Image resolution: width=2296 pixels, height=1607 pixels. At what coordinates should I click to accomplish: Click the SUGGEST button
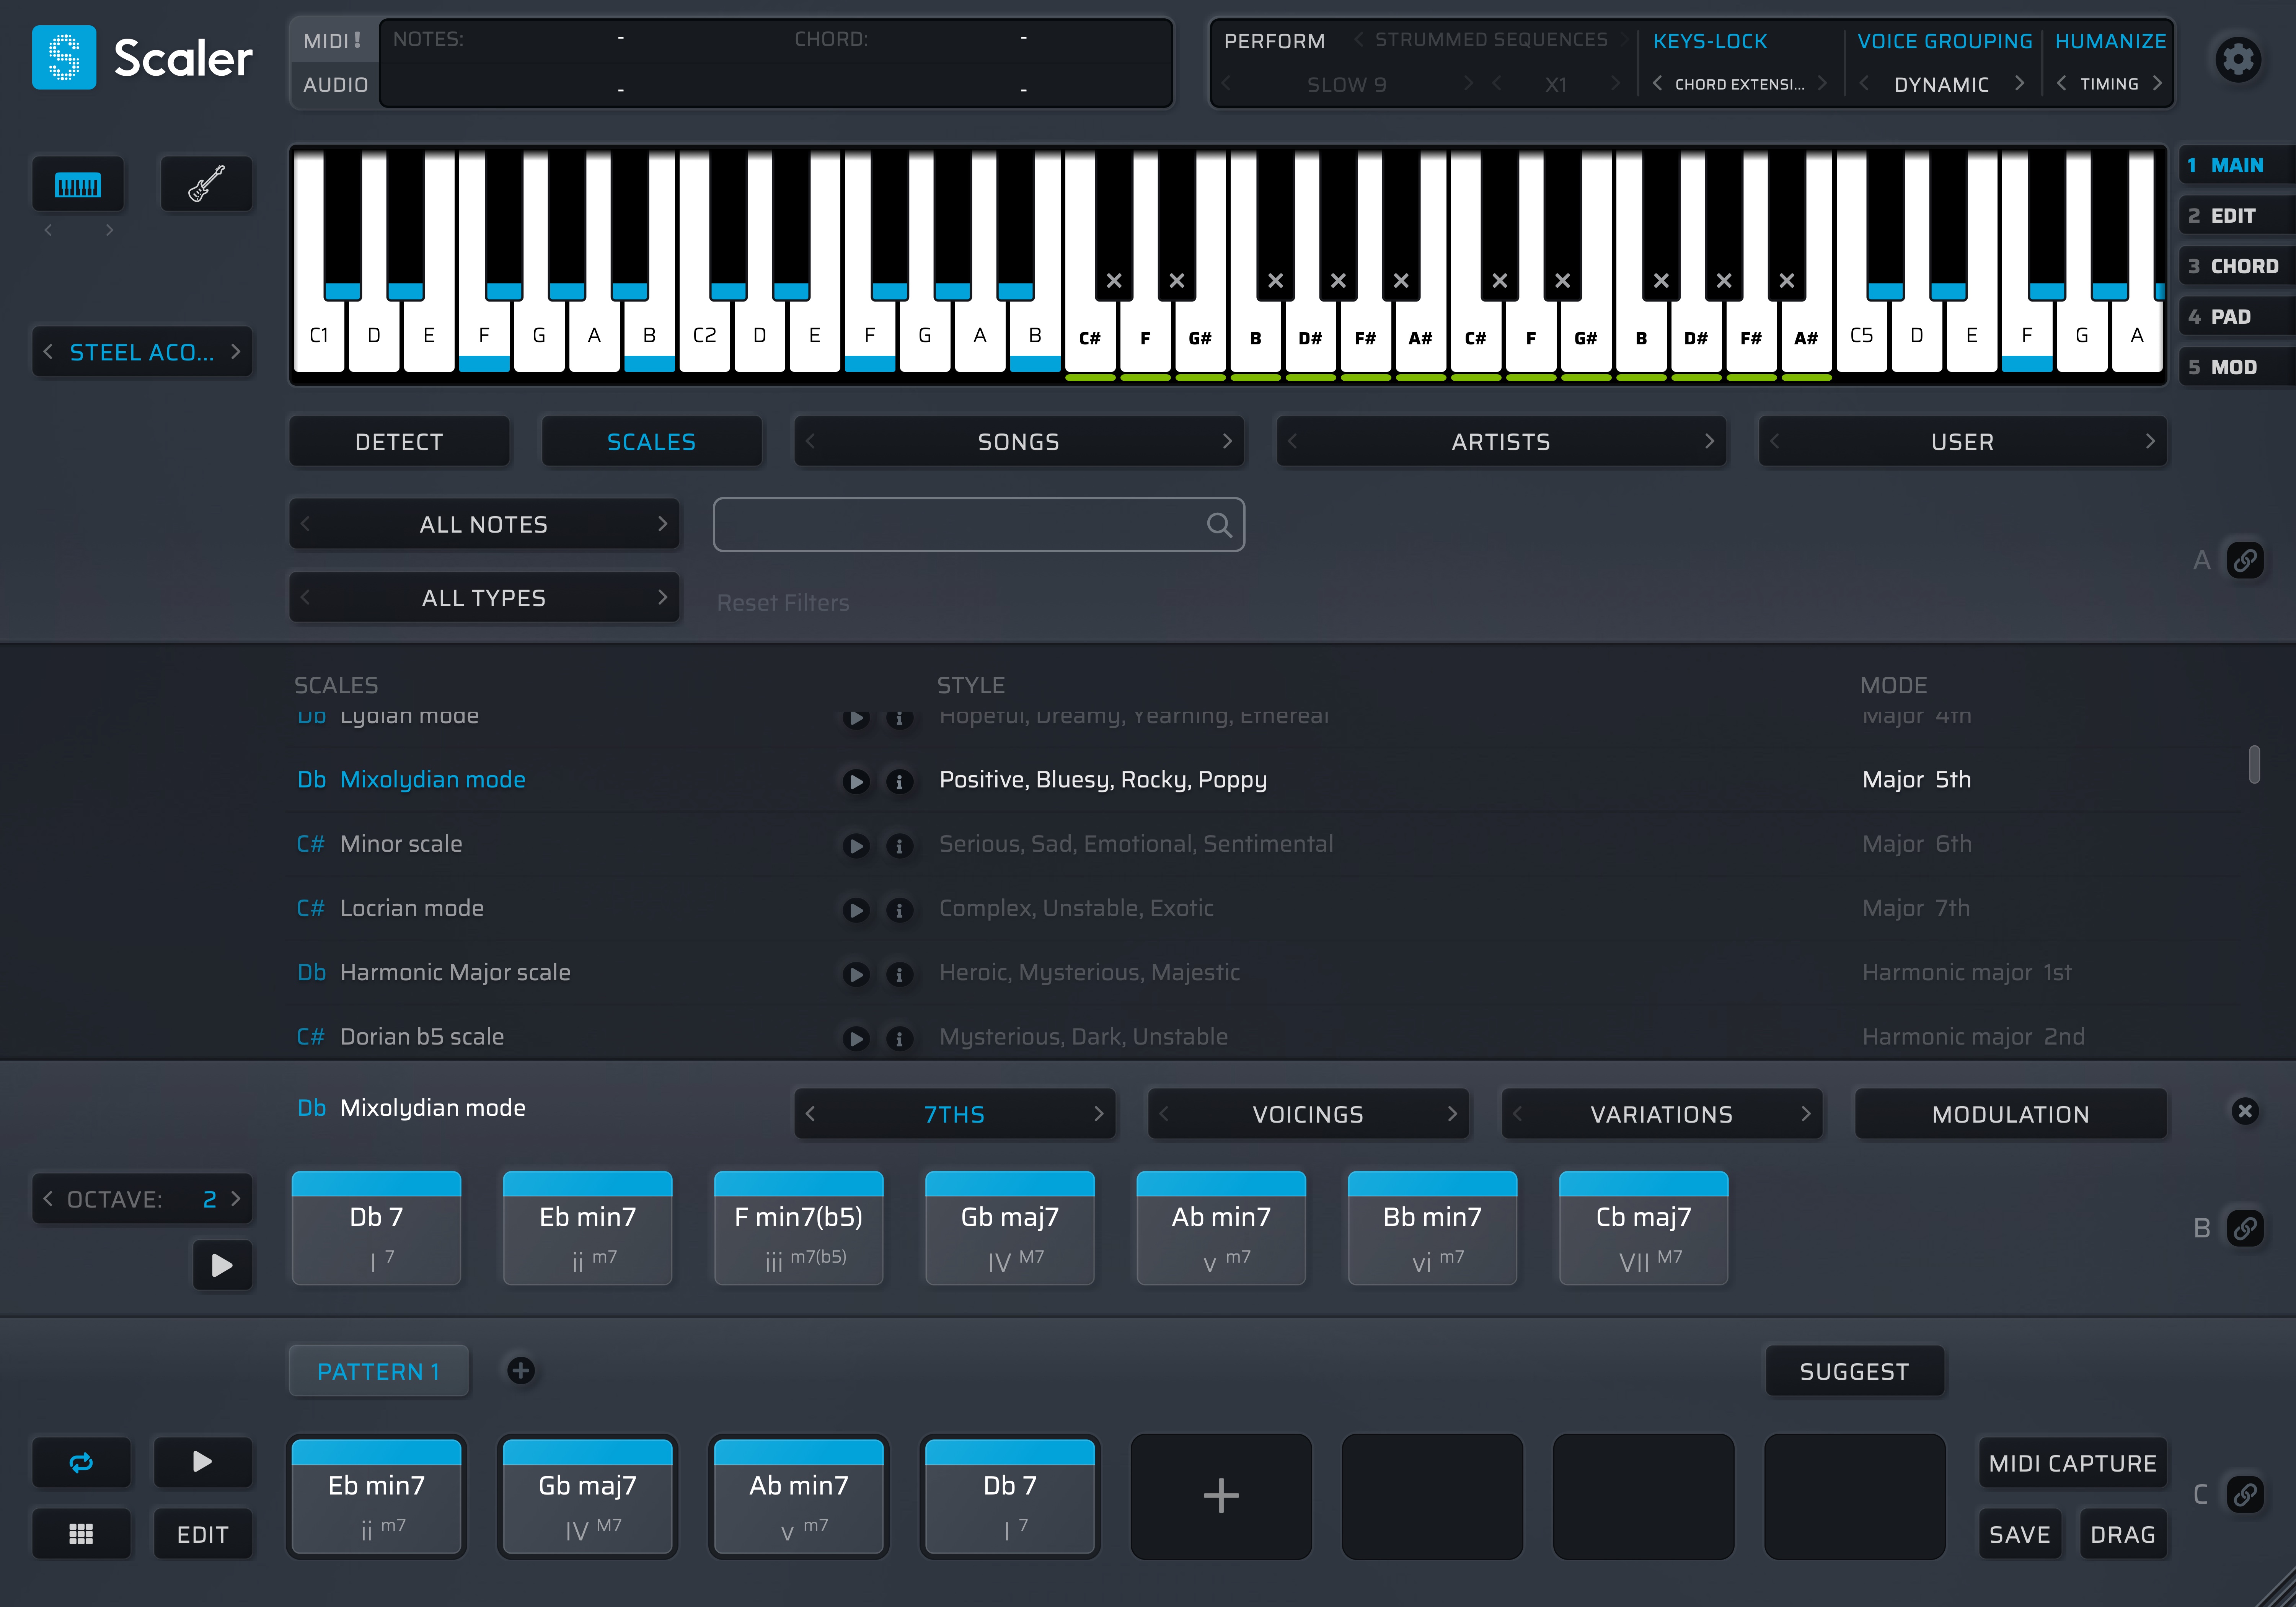click(x=1855, y=1370)
